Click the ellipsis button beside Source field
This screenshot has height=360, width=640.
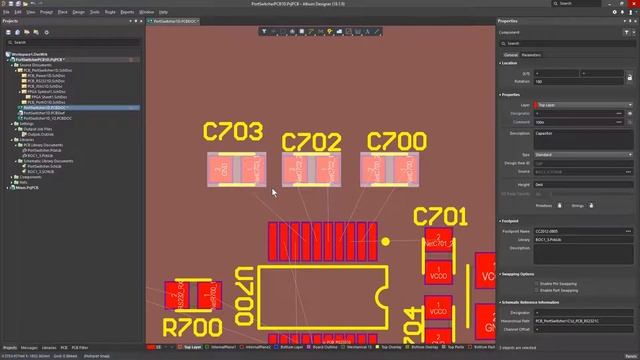[x=628, y=172]
